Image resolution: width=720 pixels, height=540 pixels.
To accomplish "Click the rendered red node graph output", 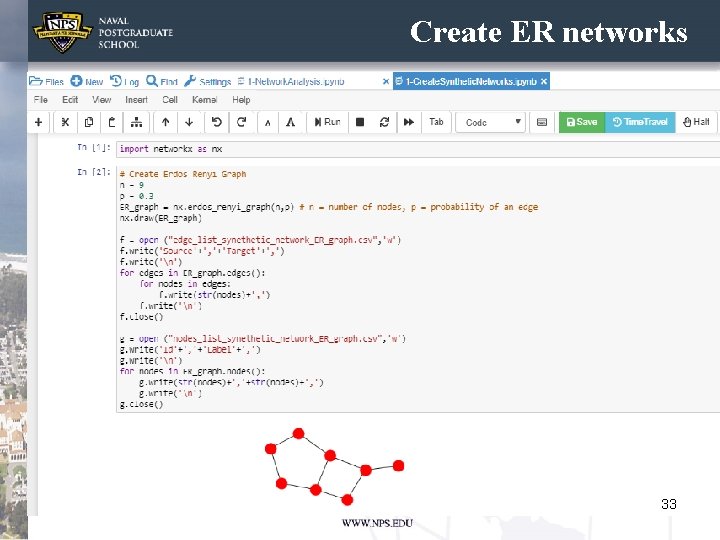I will (x=334, y=466).
